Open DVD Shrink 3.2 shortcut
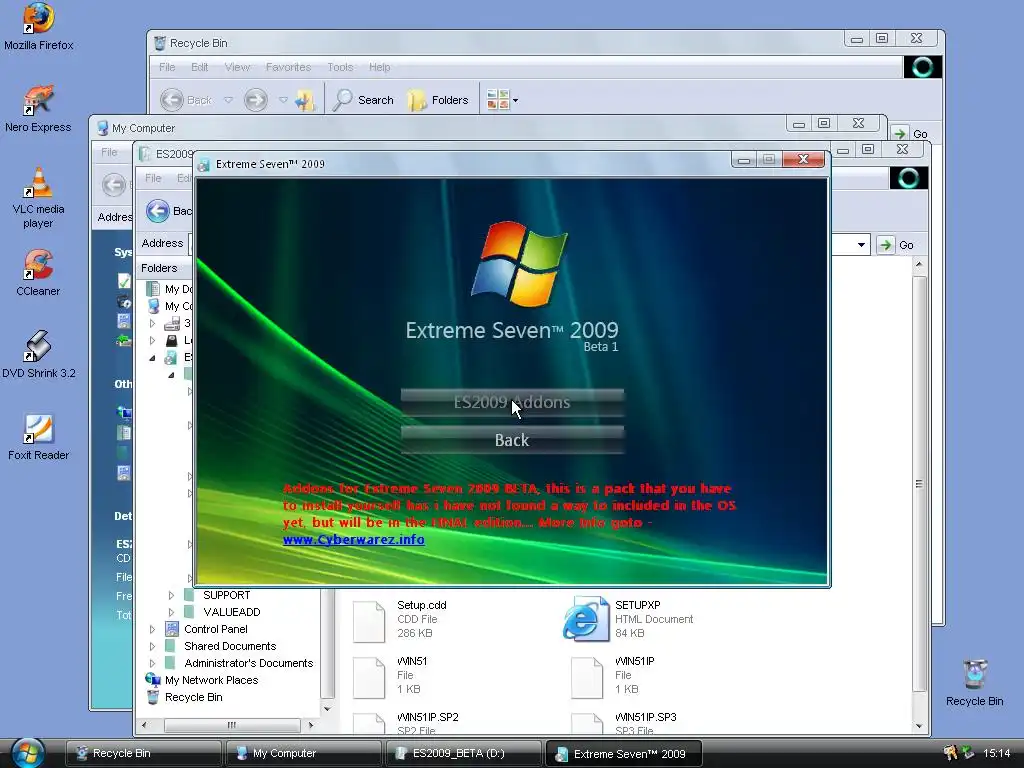Image resolution: width=1024 pixels, height=768 pixels. click(x=39, y=355)
